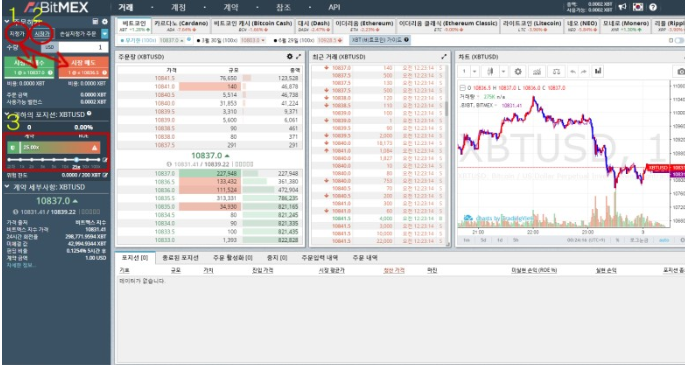This screenshot has width=685, height=365.
Task: Open the chart settings gear
Action: [x=518, y=71]
